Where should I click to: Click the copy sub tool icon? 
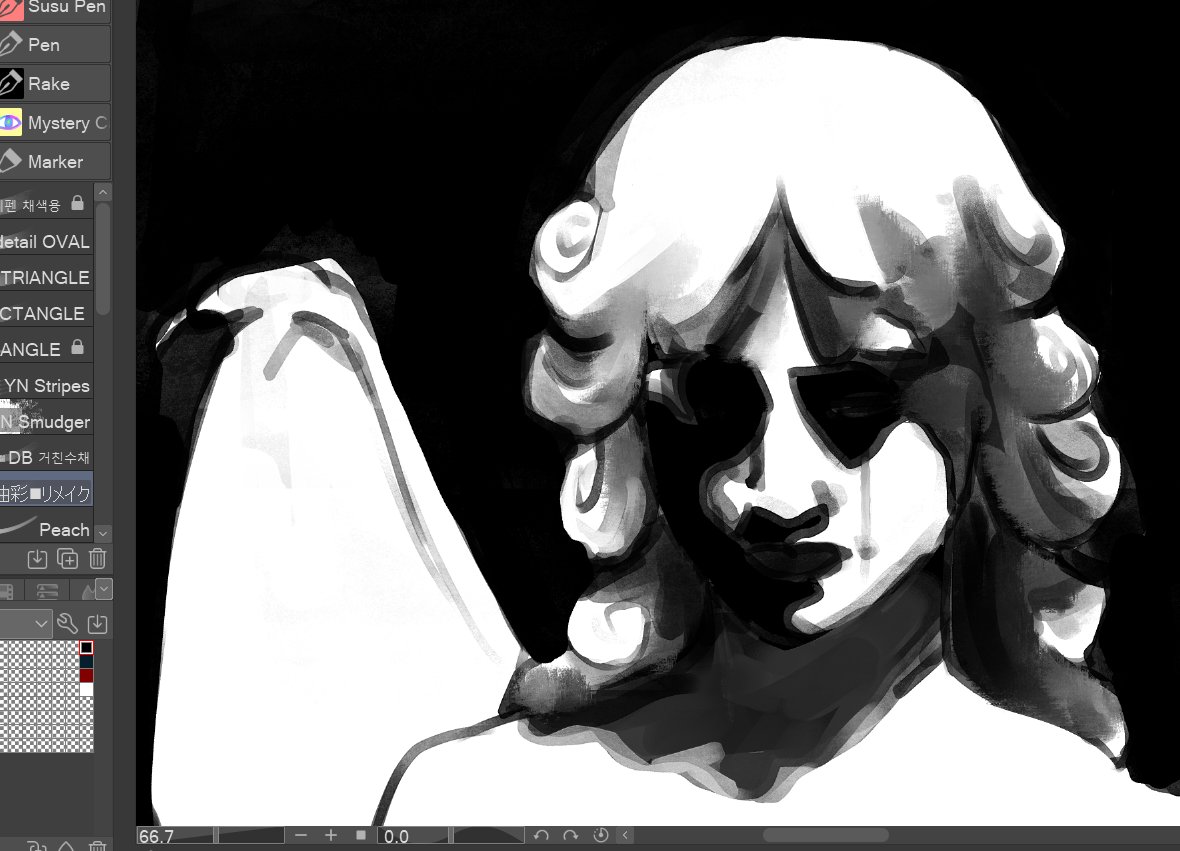click(68, 559)
